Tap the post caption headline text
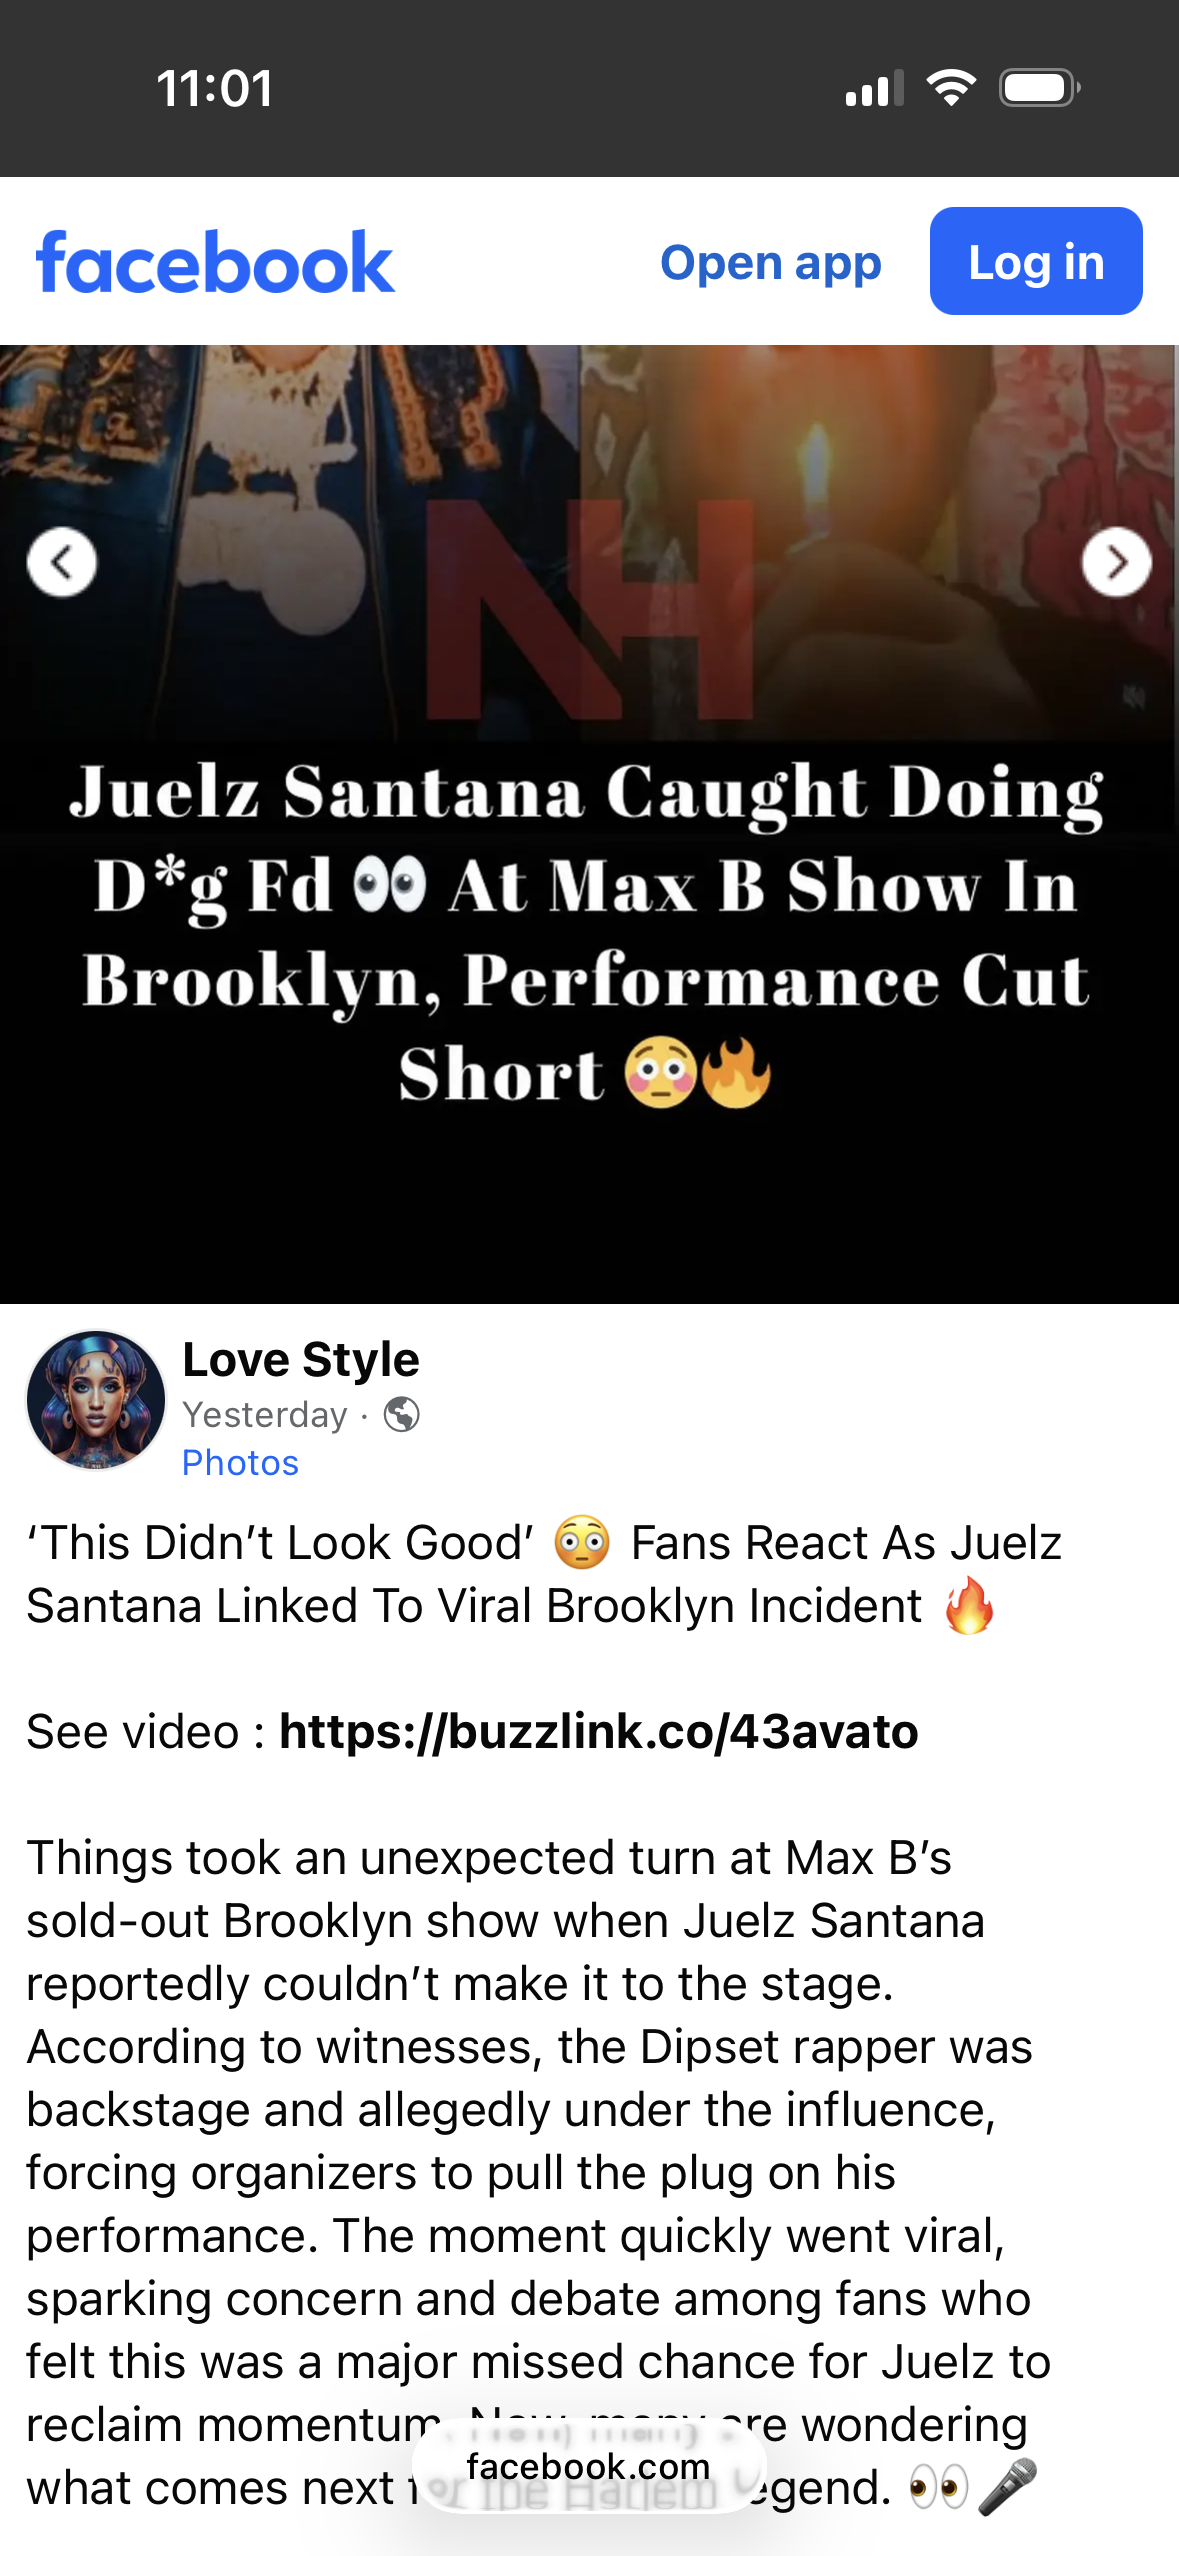 (544, 1574)
